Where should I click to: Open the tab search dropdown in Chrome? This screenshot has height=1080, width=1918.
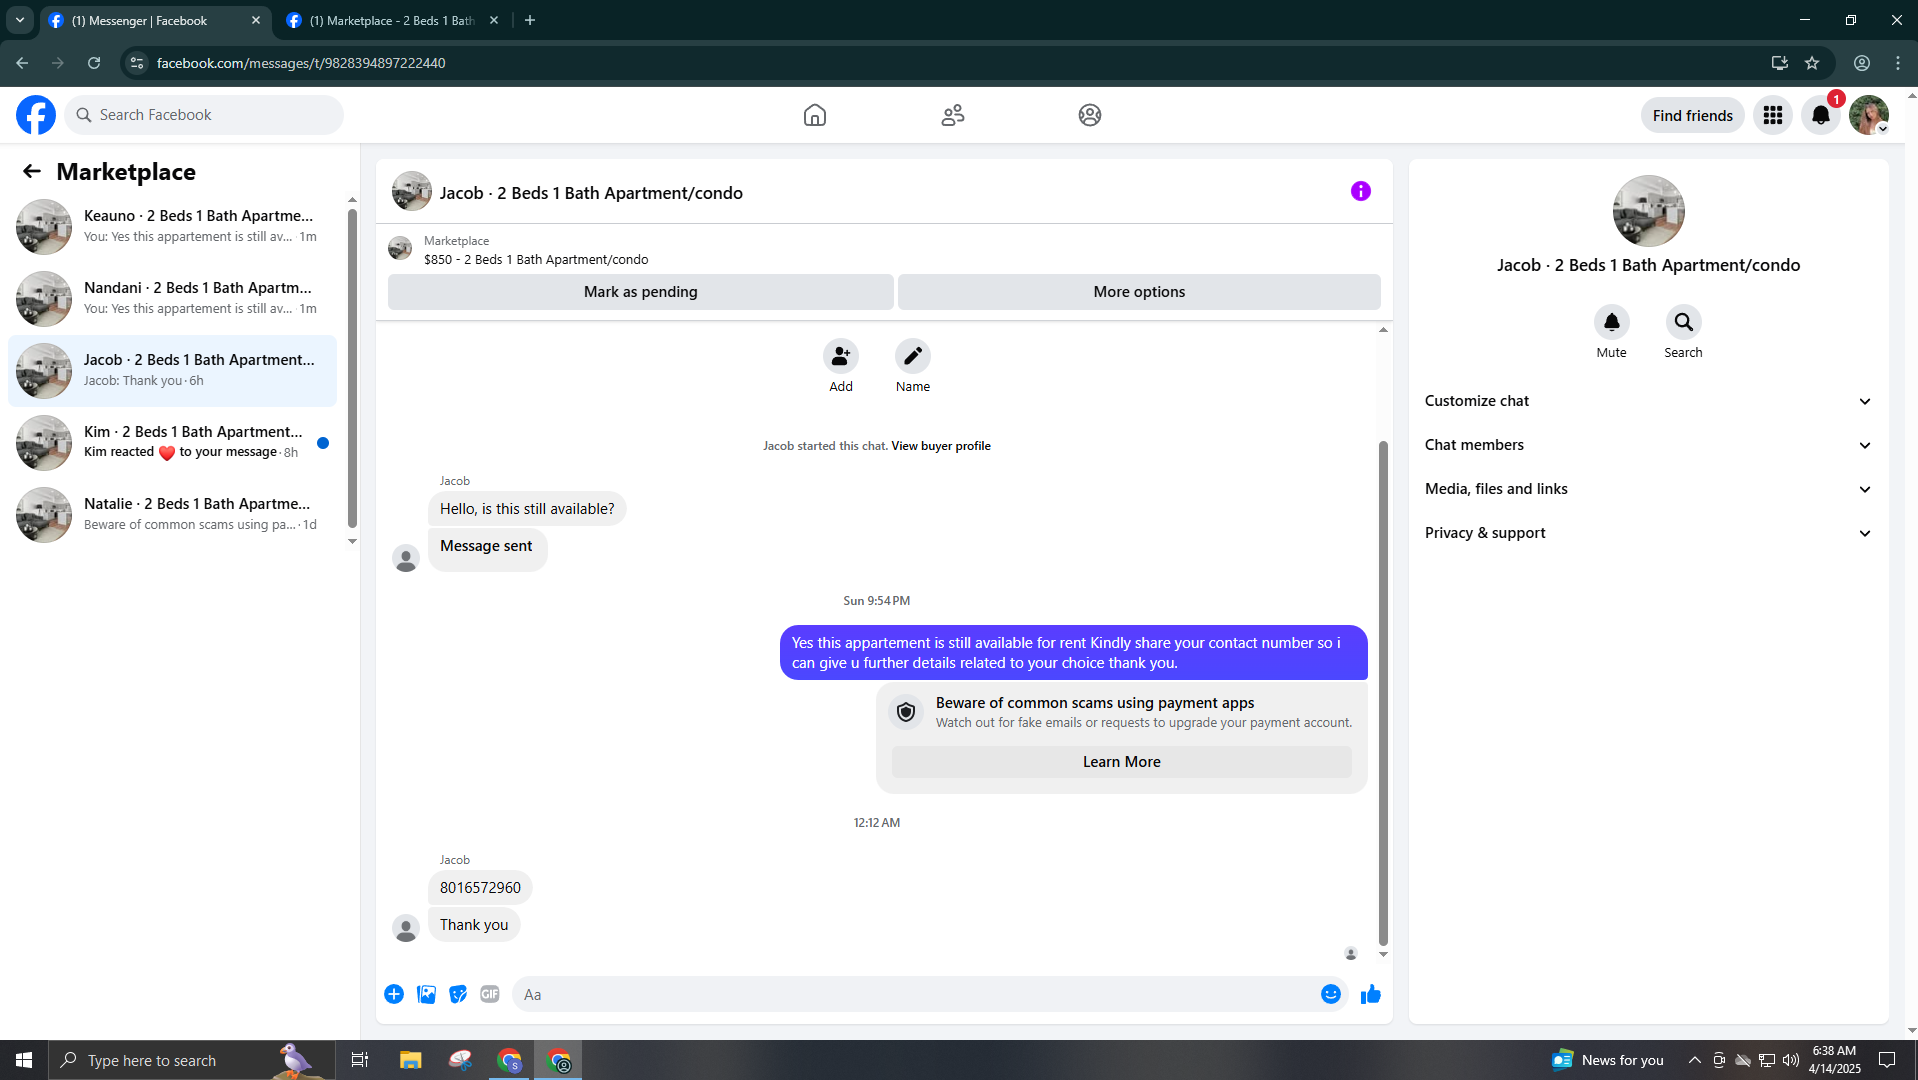pos(20,20)
